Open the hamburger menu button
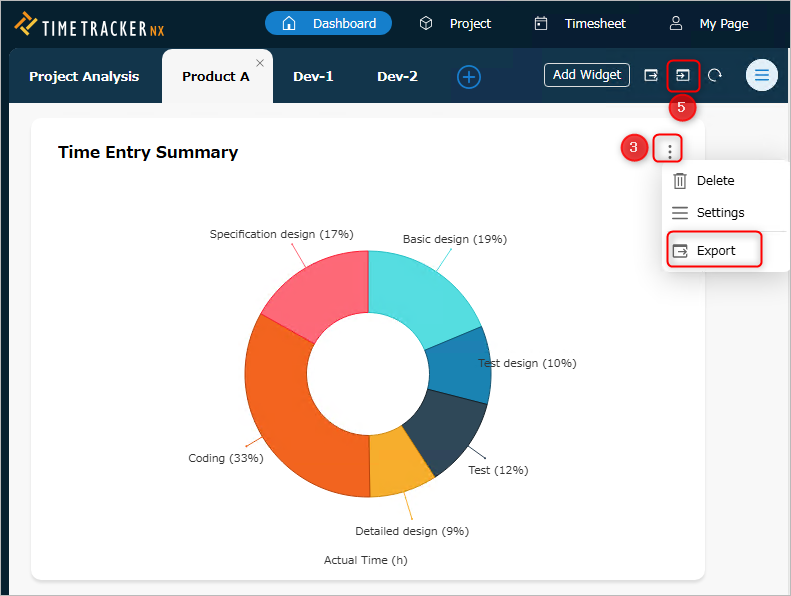This screenshot has height=596, width=791. [762, 75]
